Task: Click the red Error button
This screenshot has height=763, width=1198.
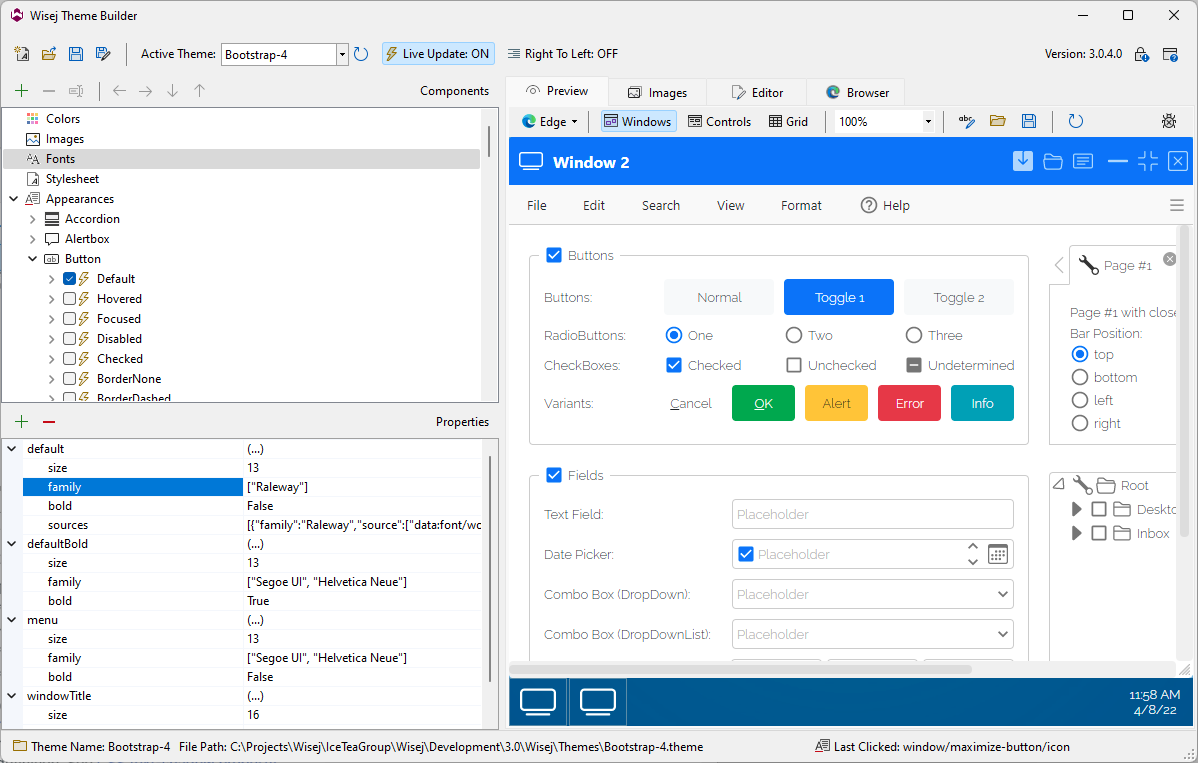Action: click(909, 403)
